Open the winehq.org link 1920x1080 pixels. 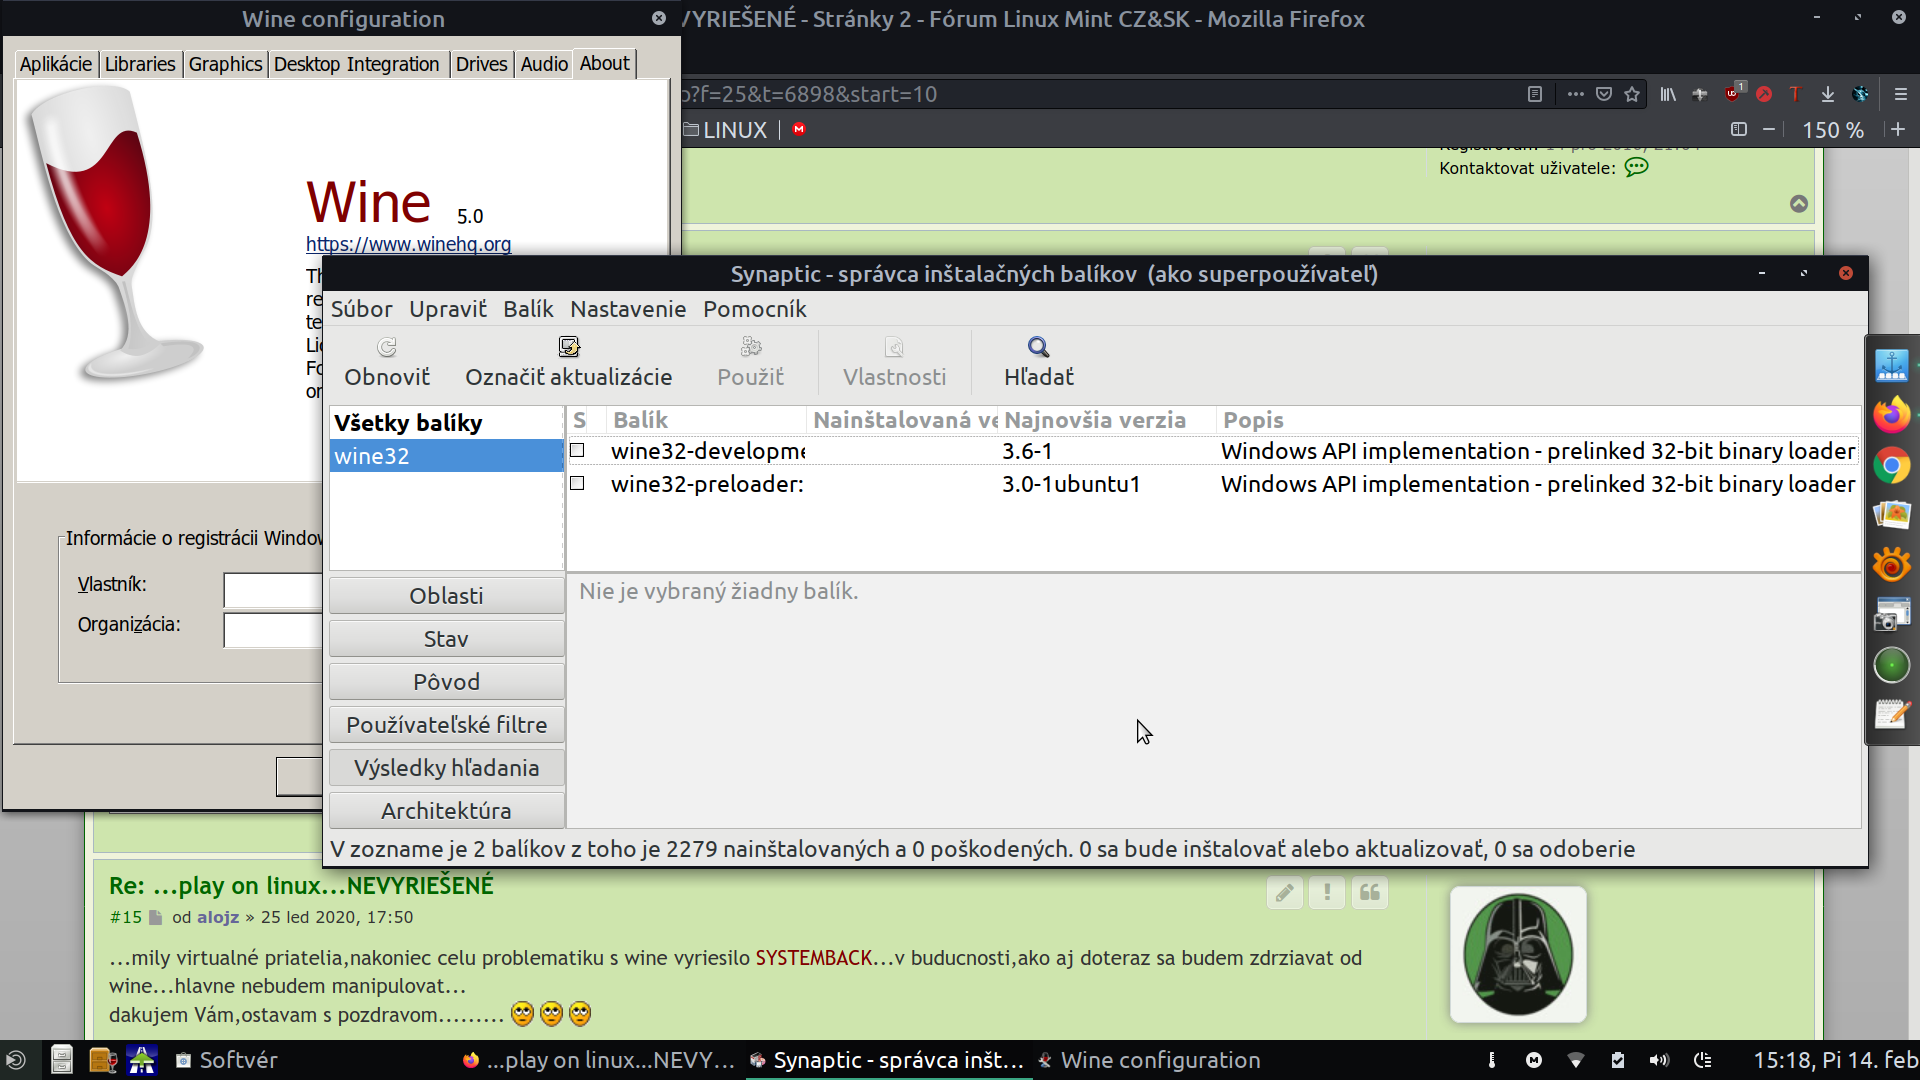[x=408, y=244]
